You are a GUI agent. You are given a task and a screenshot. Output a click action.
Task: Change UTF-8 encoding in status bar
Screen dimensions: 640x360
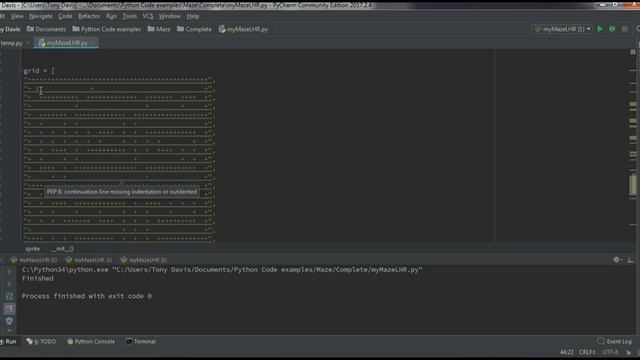[610, 352]
